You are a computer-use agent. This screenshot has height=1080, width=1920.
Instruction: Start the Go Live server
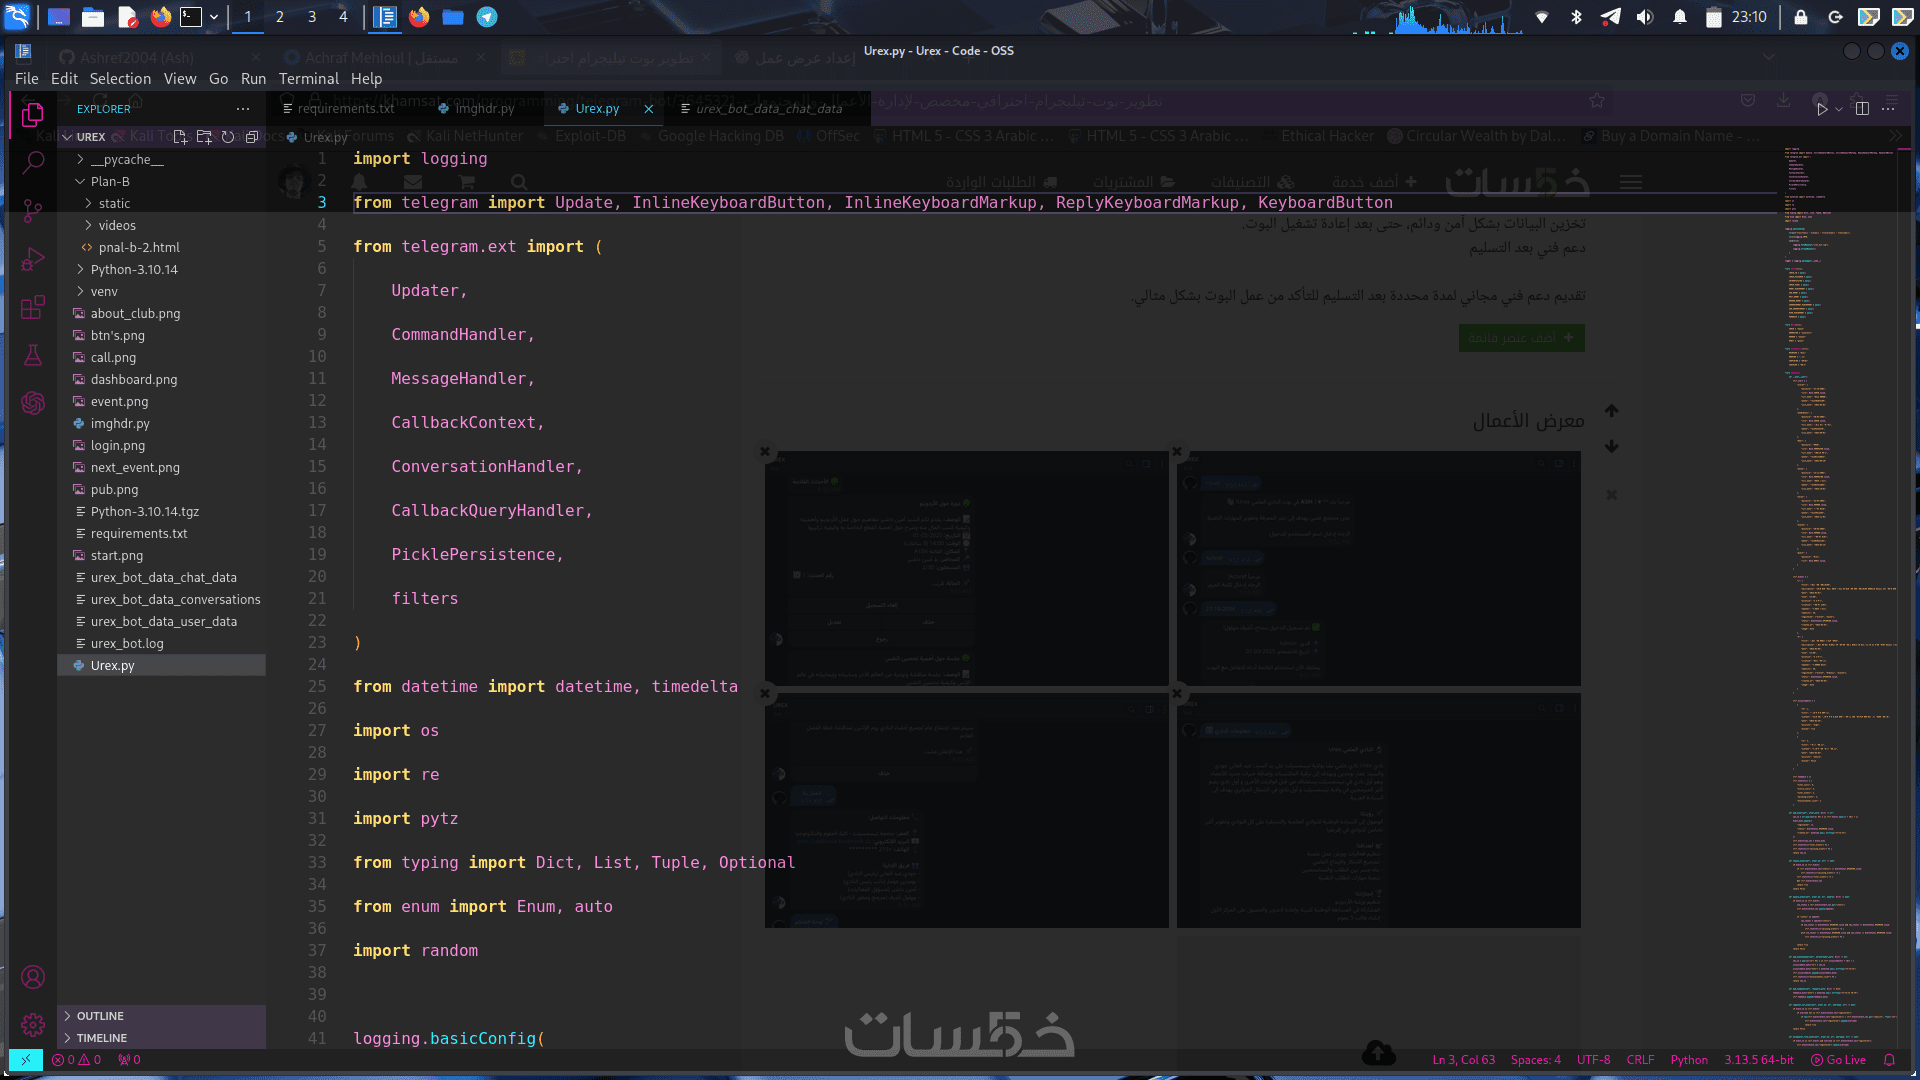tap(1838, 1060)
